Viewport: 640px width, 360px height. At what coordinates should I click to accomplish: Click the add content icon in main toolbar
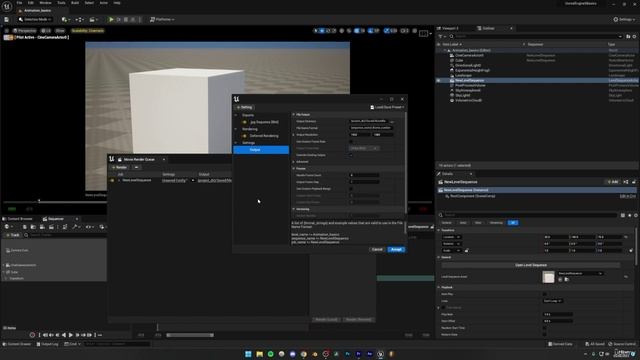pos(64,20)
